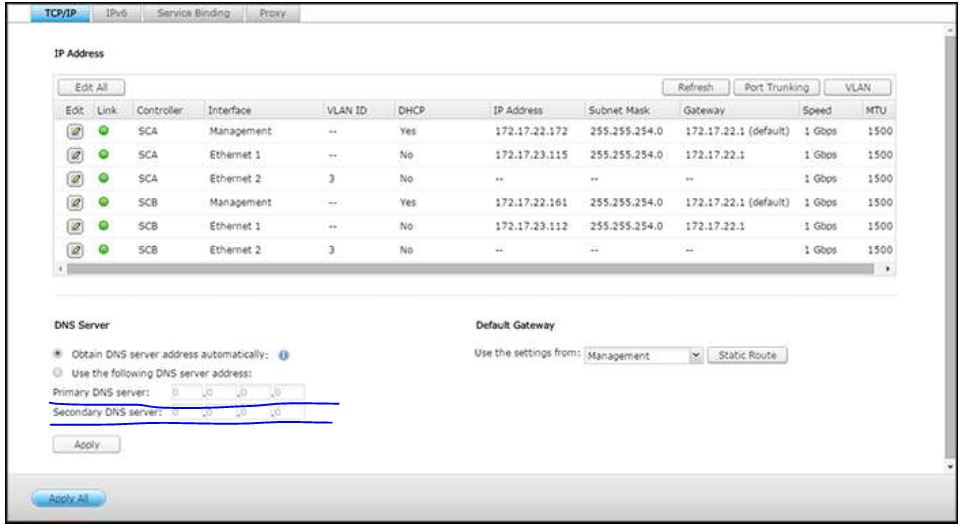Viewport: 968px width, 529px height.
Task: Go to the Proxy tab
Action: 273,12
